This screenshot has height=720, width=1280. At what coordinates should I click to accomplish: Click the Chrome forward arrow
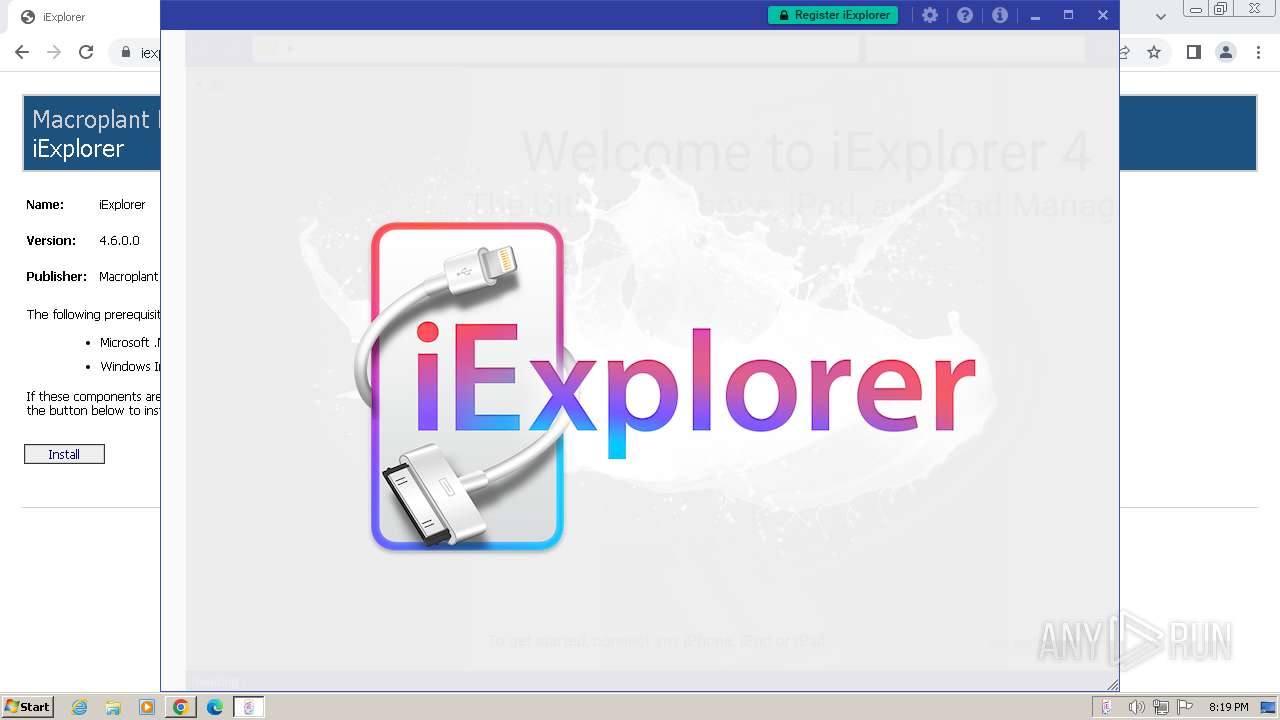point(54,52)
